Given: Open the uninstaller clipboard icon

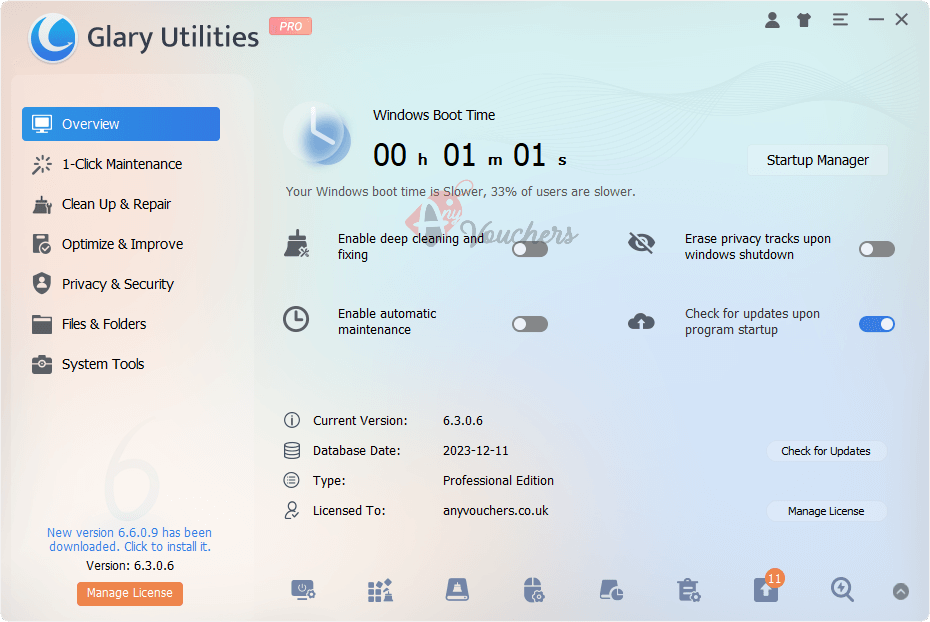Looking at the screenshot, I should (688, 591).
